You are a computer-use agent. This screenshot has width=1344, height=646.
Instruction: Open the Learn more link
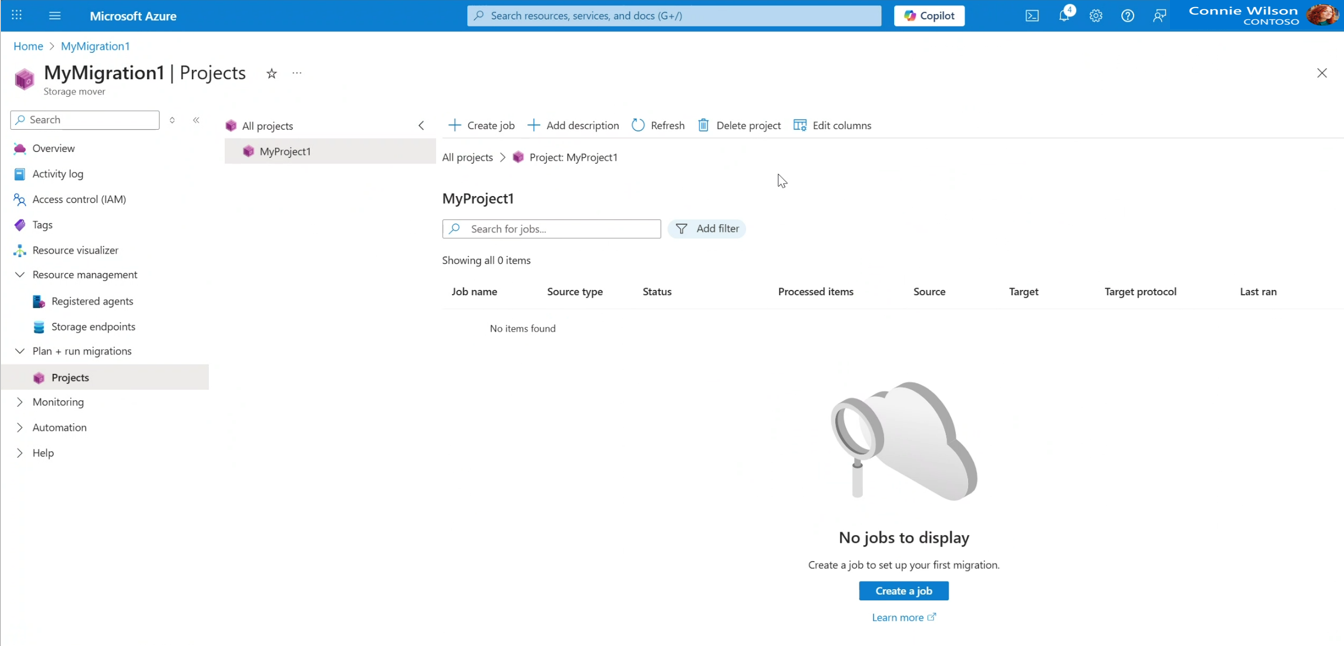click(x=903, y=618)
